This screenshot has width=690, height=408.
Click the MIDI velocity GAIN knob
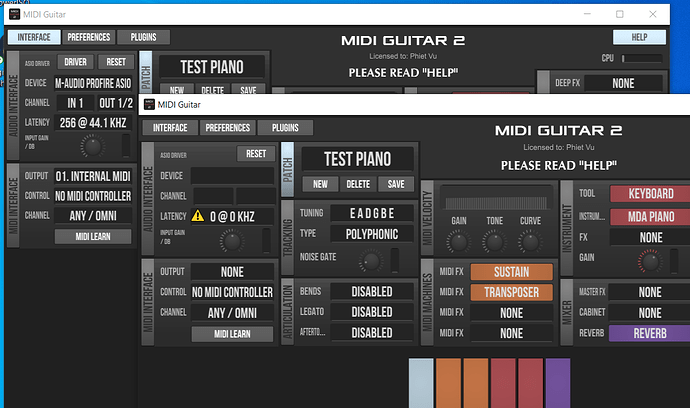click(x=459, y=242)
